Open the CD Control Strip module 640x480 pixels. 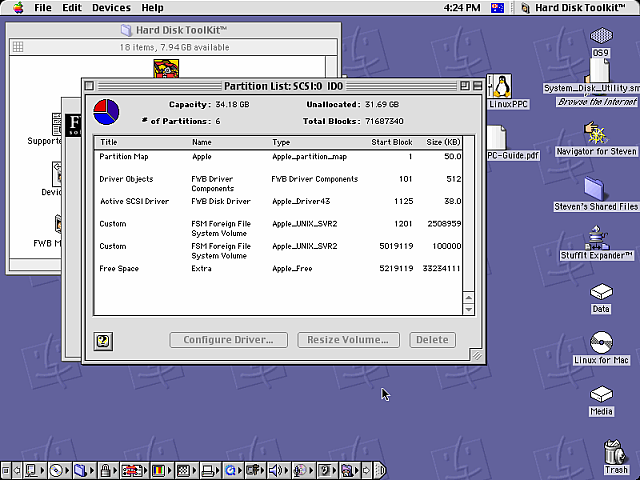60,471
